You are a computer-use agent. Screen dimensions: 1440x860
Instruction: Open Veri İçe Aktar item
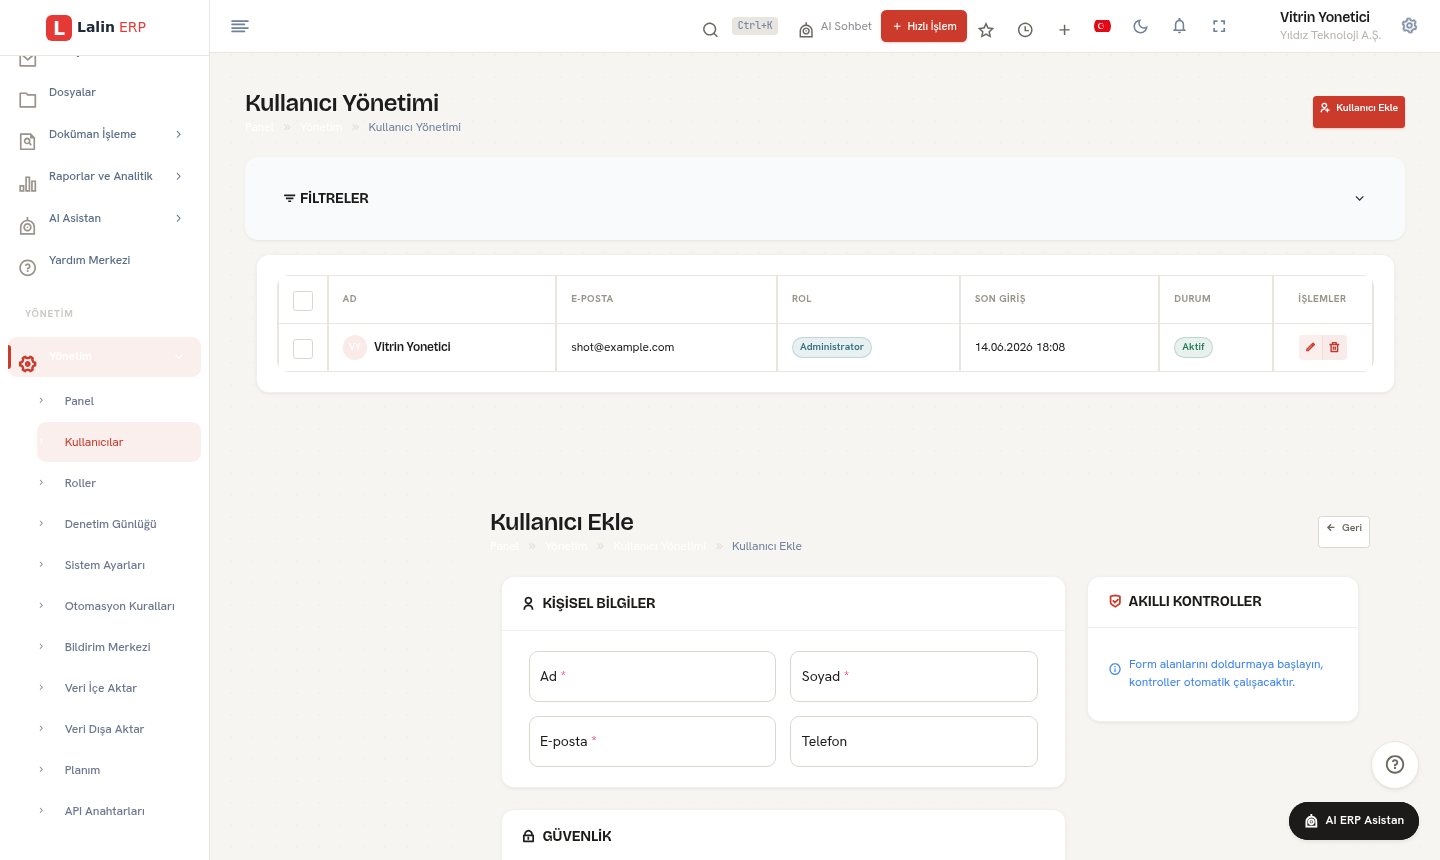click(100, 688)
